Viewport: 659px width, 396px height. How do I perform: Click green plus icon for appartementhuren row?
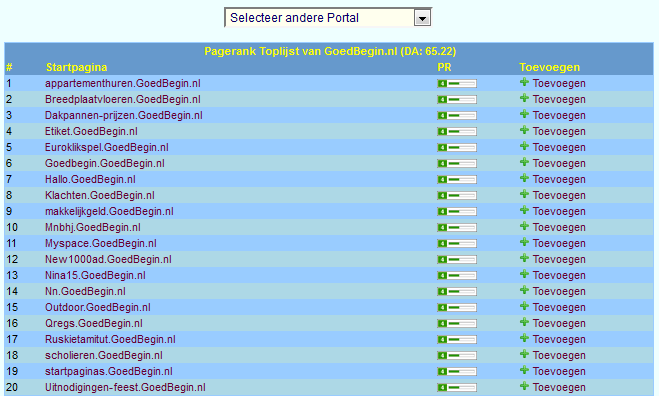tap(524, 82)
